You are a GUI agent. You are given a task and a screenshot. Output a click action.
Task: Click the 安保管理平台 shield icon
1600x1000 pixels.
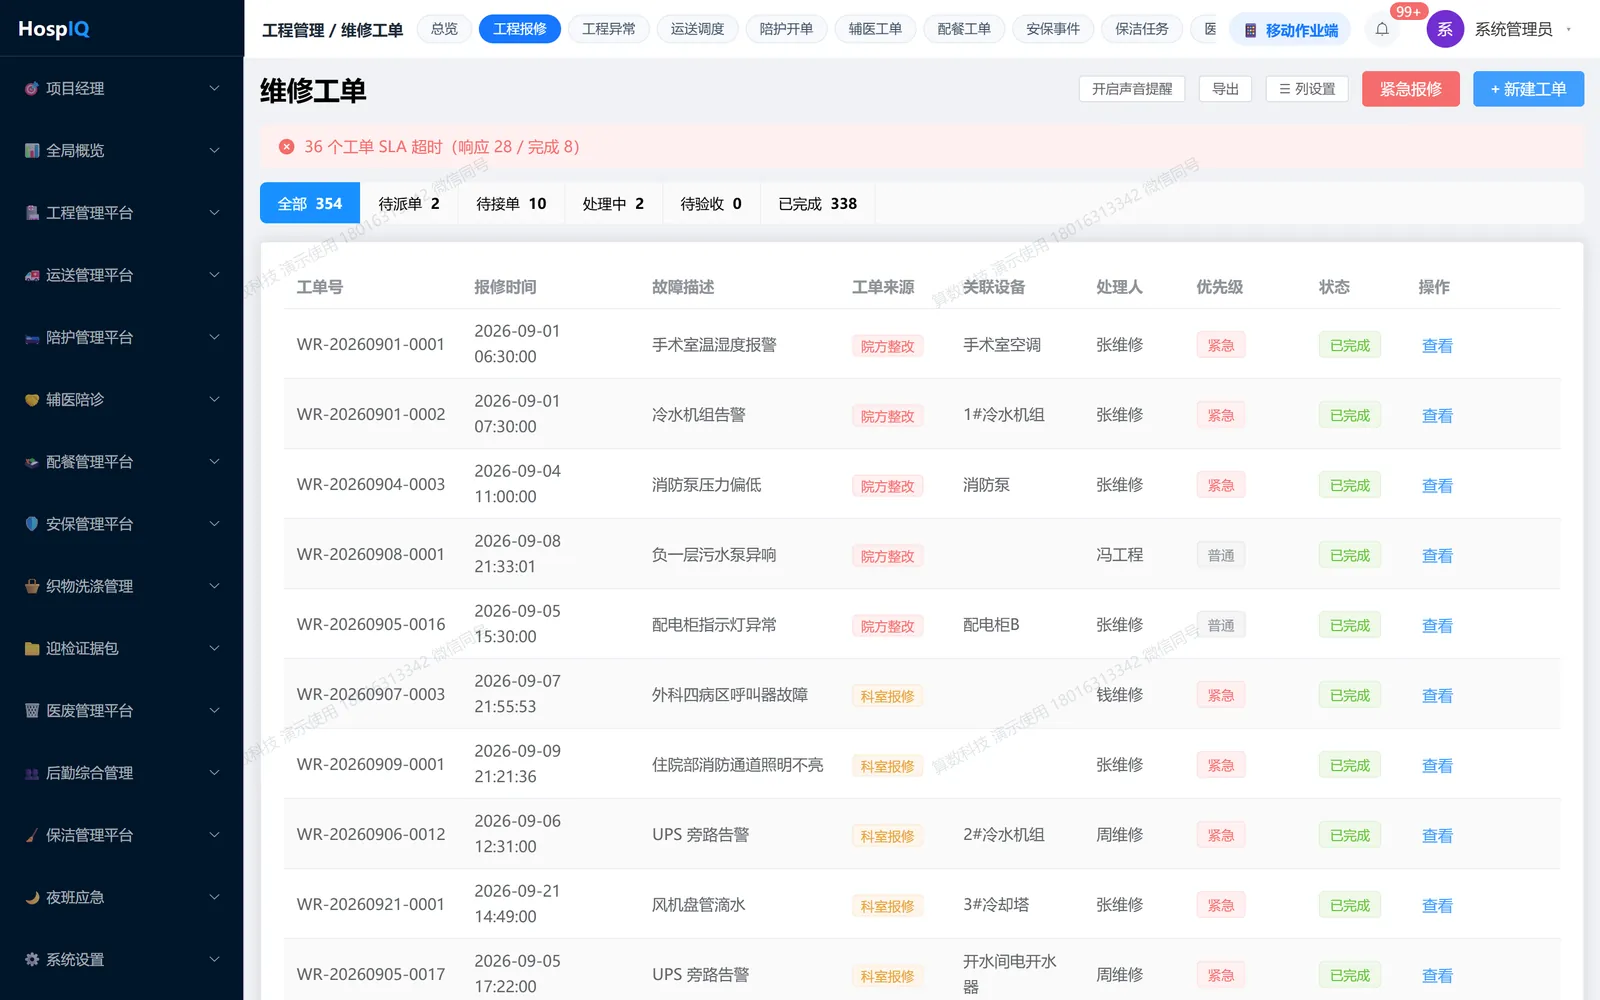(x=32, y=524)
